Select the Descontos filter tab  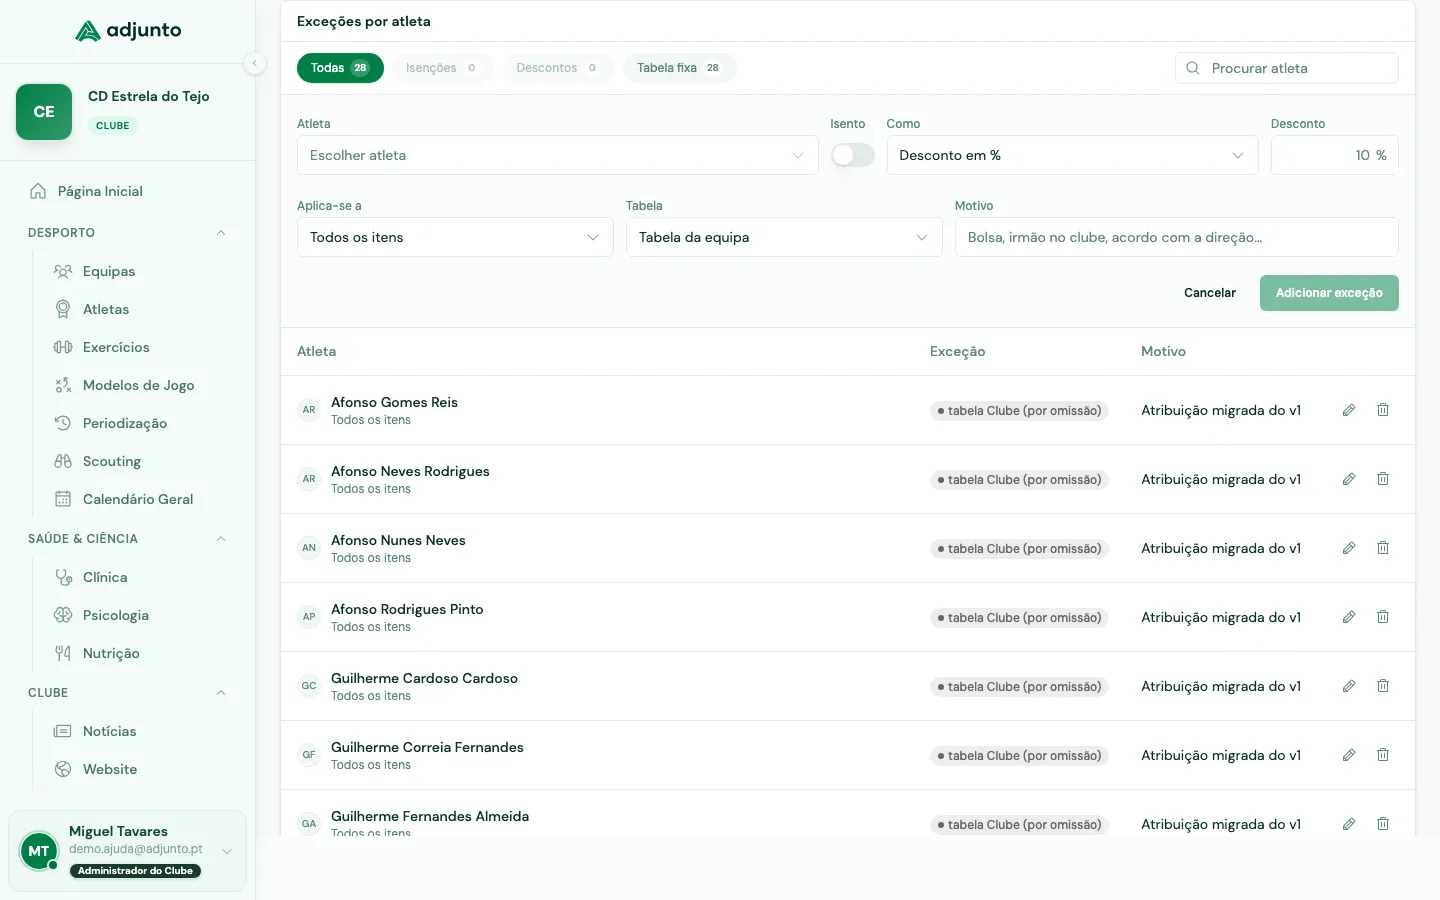click(558, 68)
